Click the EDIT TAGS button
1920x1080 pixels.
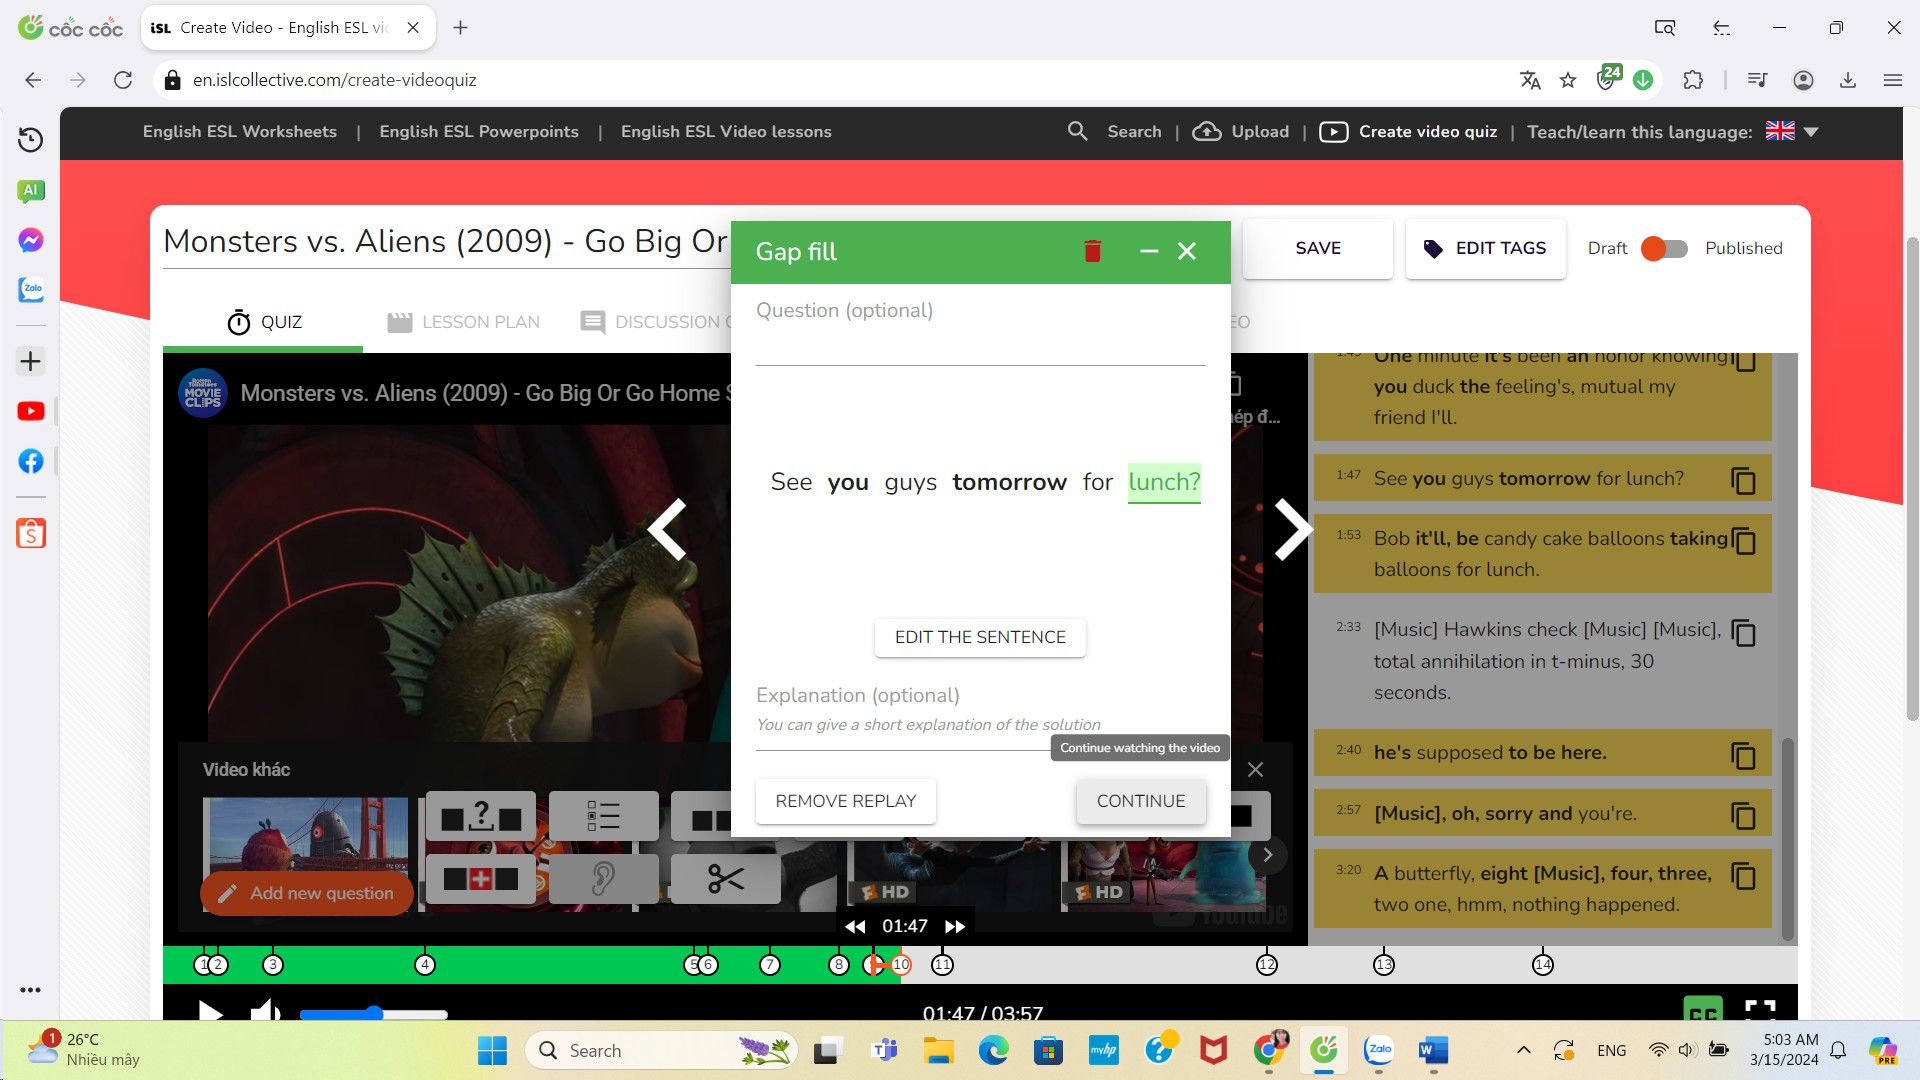pyautogui.click(x=1485, y=248)
